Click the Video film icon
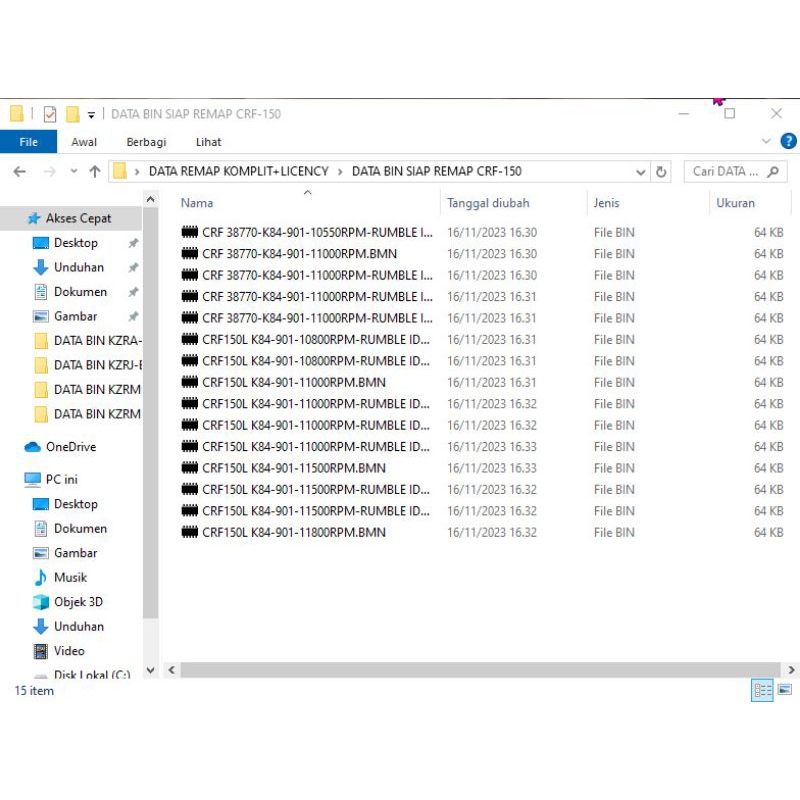 point(41,651)
